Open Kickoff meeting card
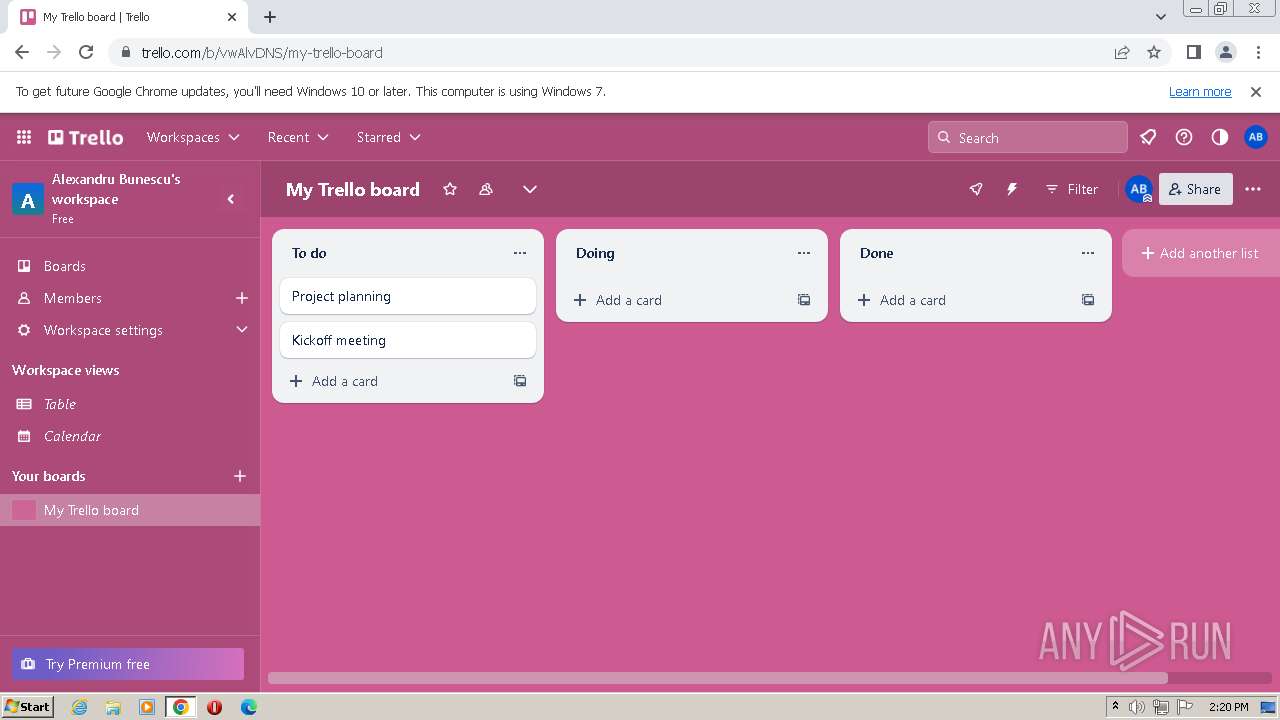Viewport: 1280px width, 720px height. 408,340
